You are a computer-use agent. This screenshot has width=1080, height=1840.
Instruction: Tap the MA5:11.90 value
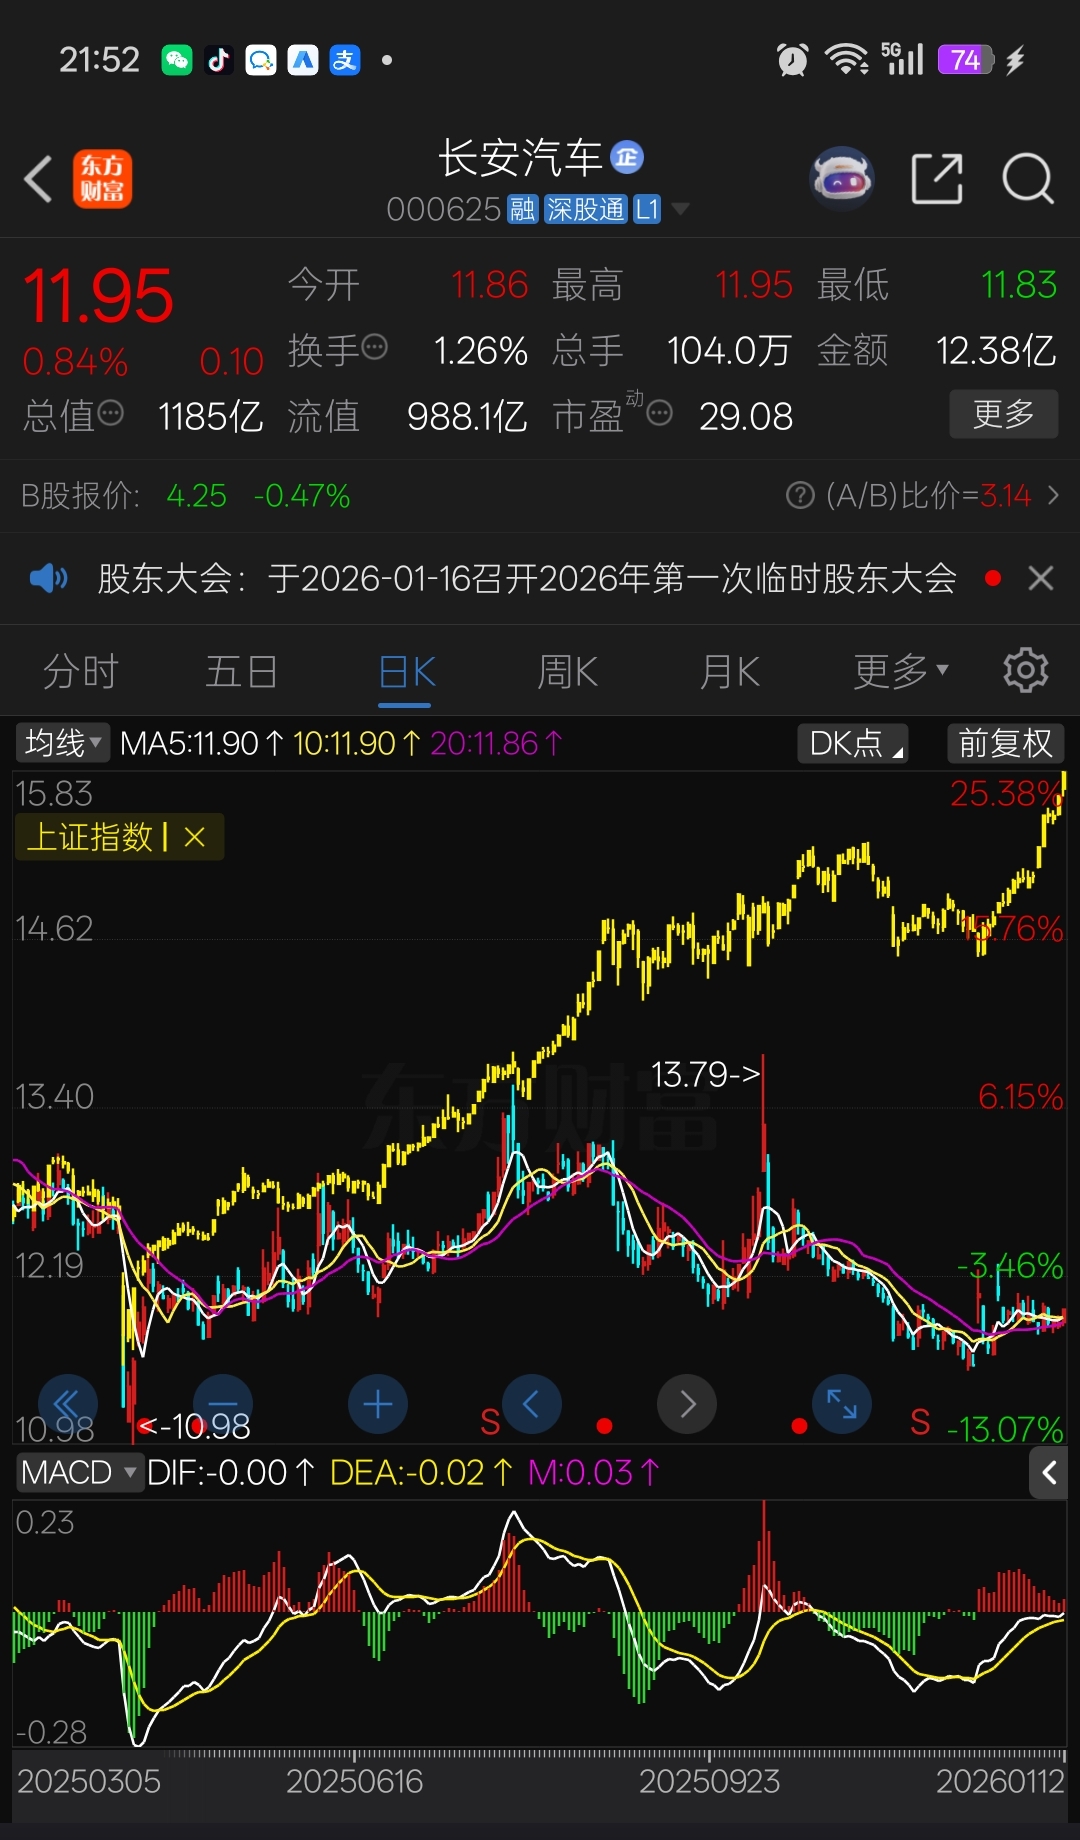coord(202,743)
